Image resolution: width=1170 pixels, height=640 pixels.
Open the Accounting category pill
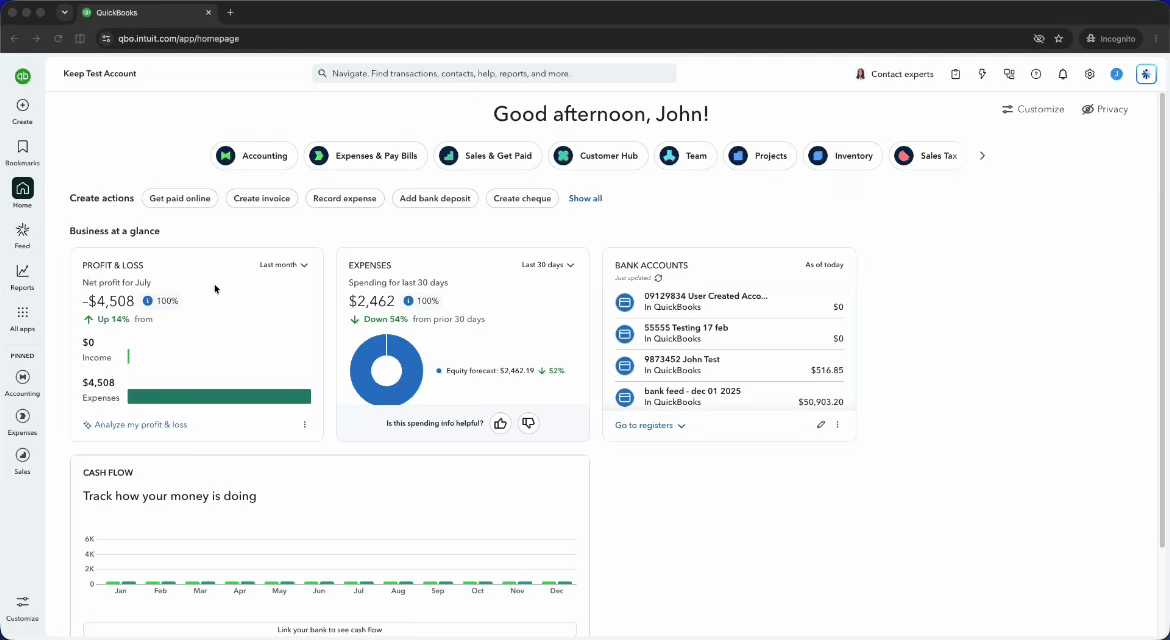tap(254, 156)
